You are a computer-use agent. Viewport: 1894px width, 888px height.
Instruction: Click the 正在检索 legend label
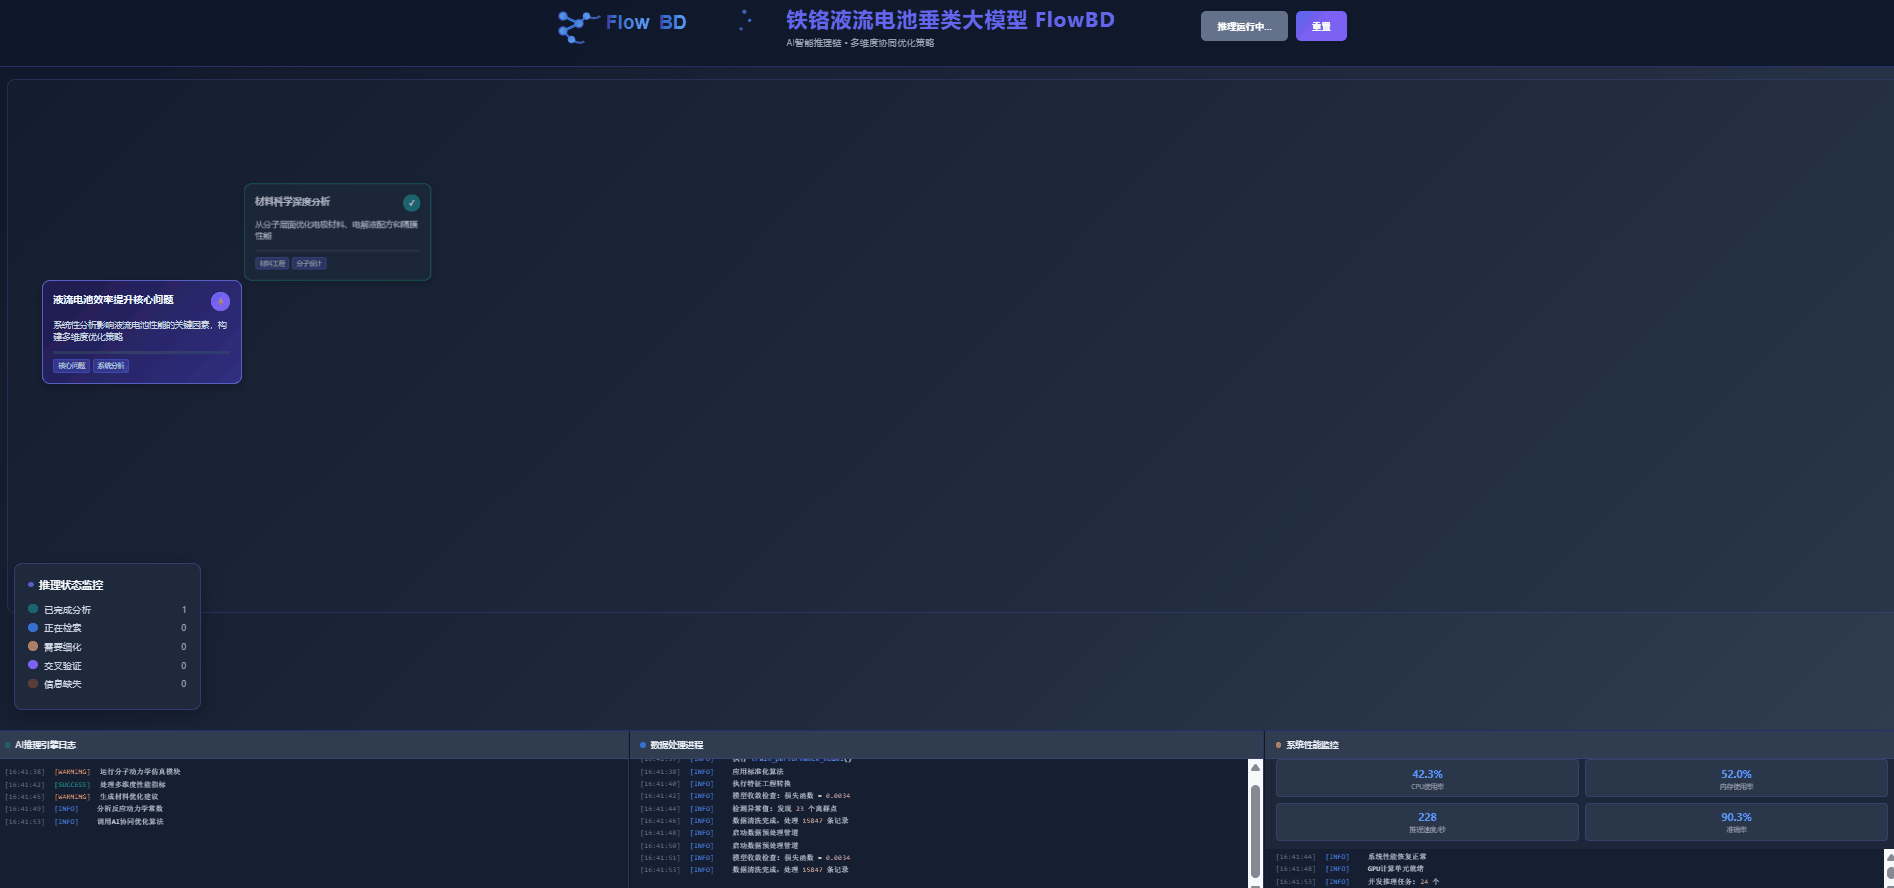[63, 628]
